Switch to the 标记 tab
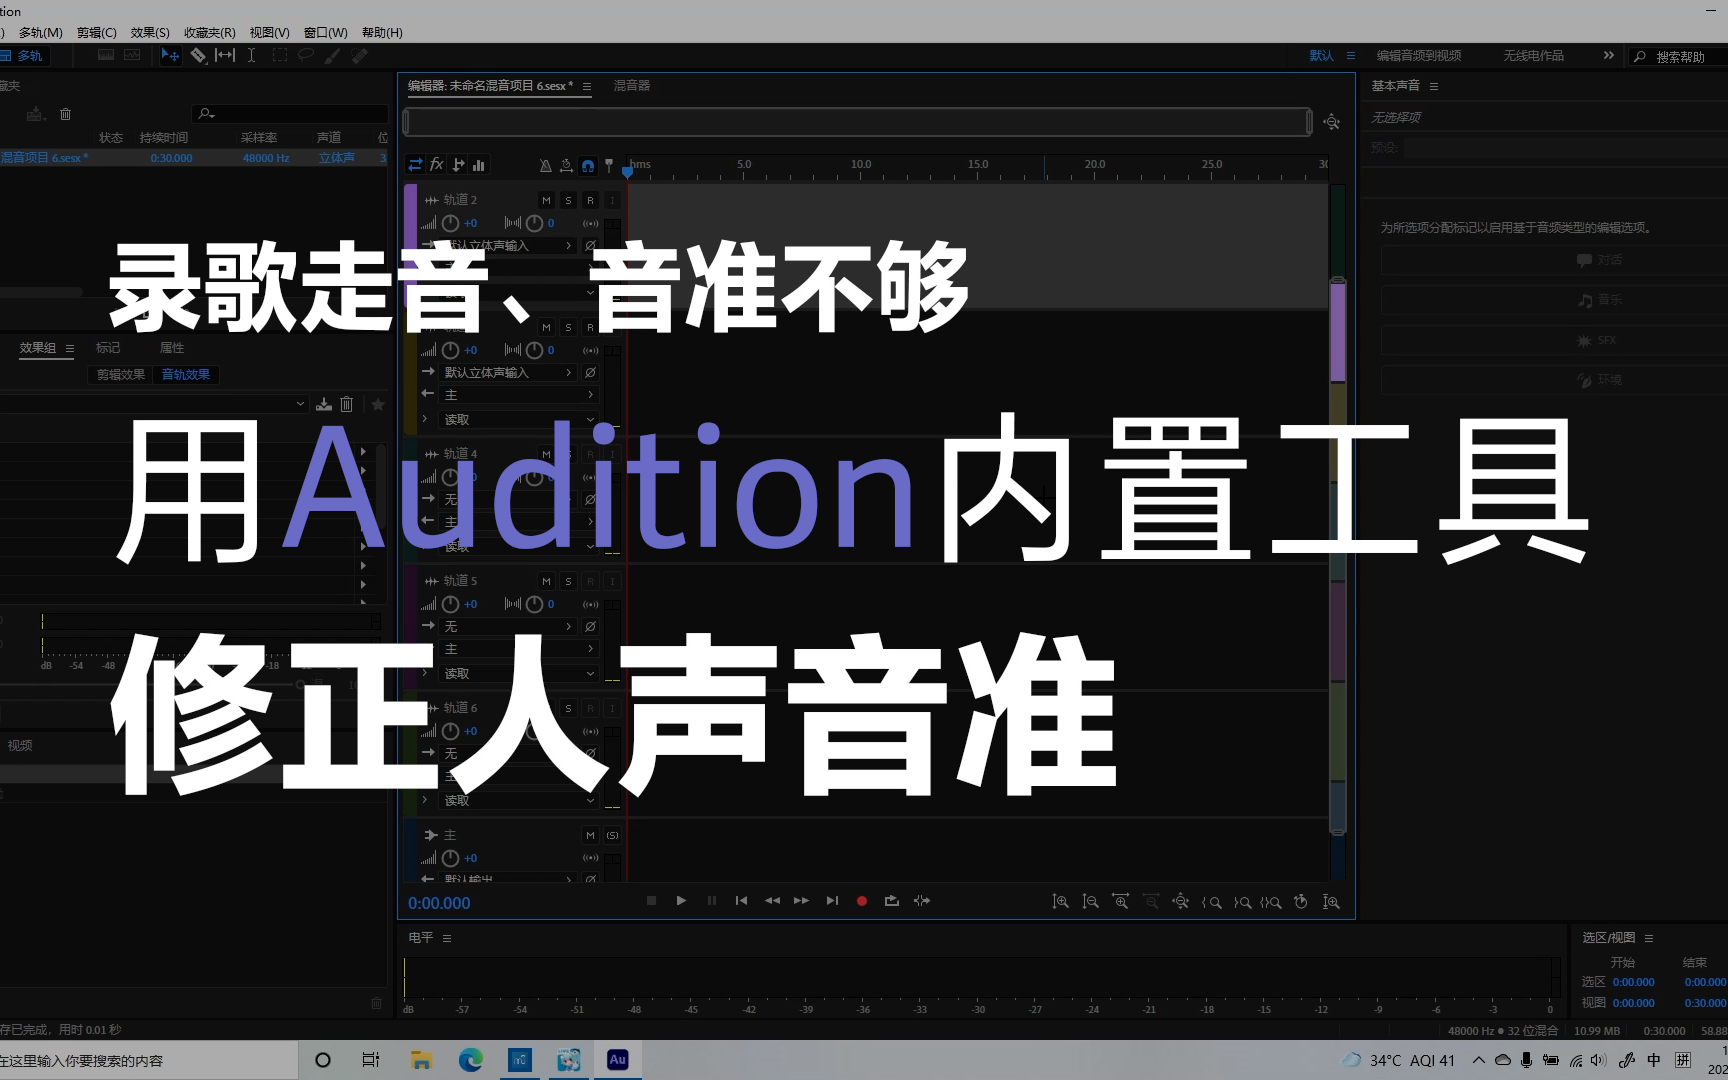The width and height of the screenshot is (1728, 1080). (108, 348)
